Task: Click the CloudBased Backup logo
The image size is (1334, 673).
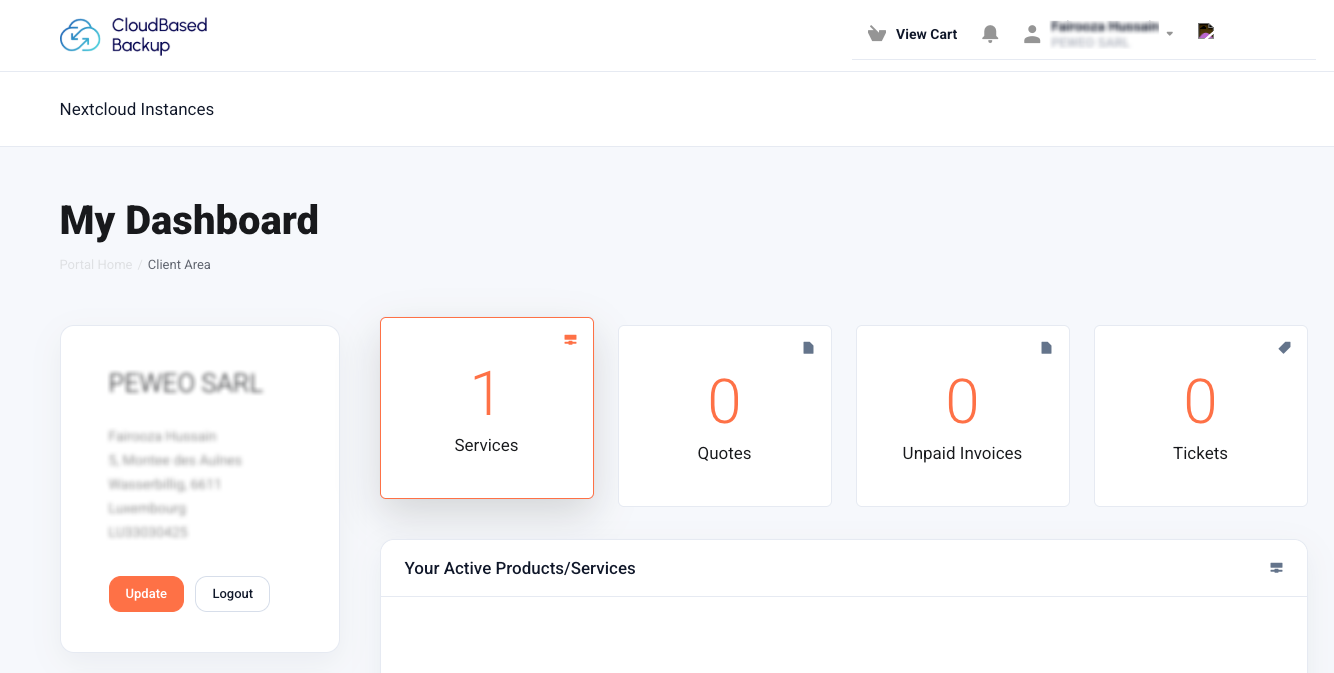Action: (133, 35)
